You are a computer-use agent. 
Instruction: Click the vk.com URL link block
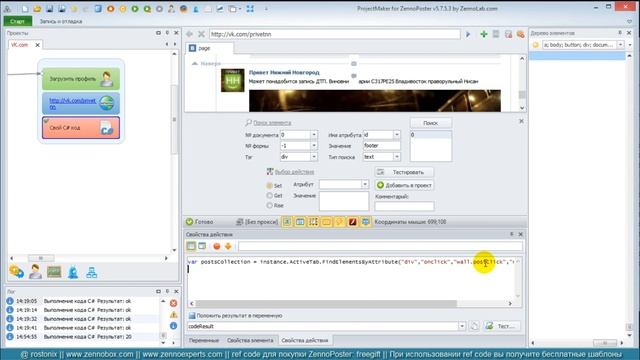(81, 103)
